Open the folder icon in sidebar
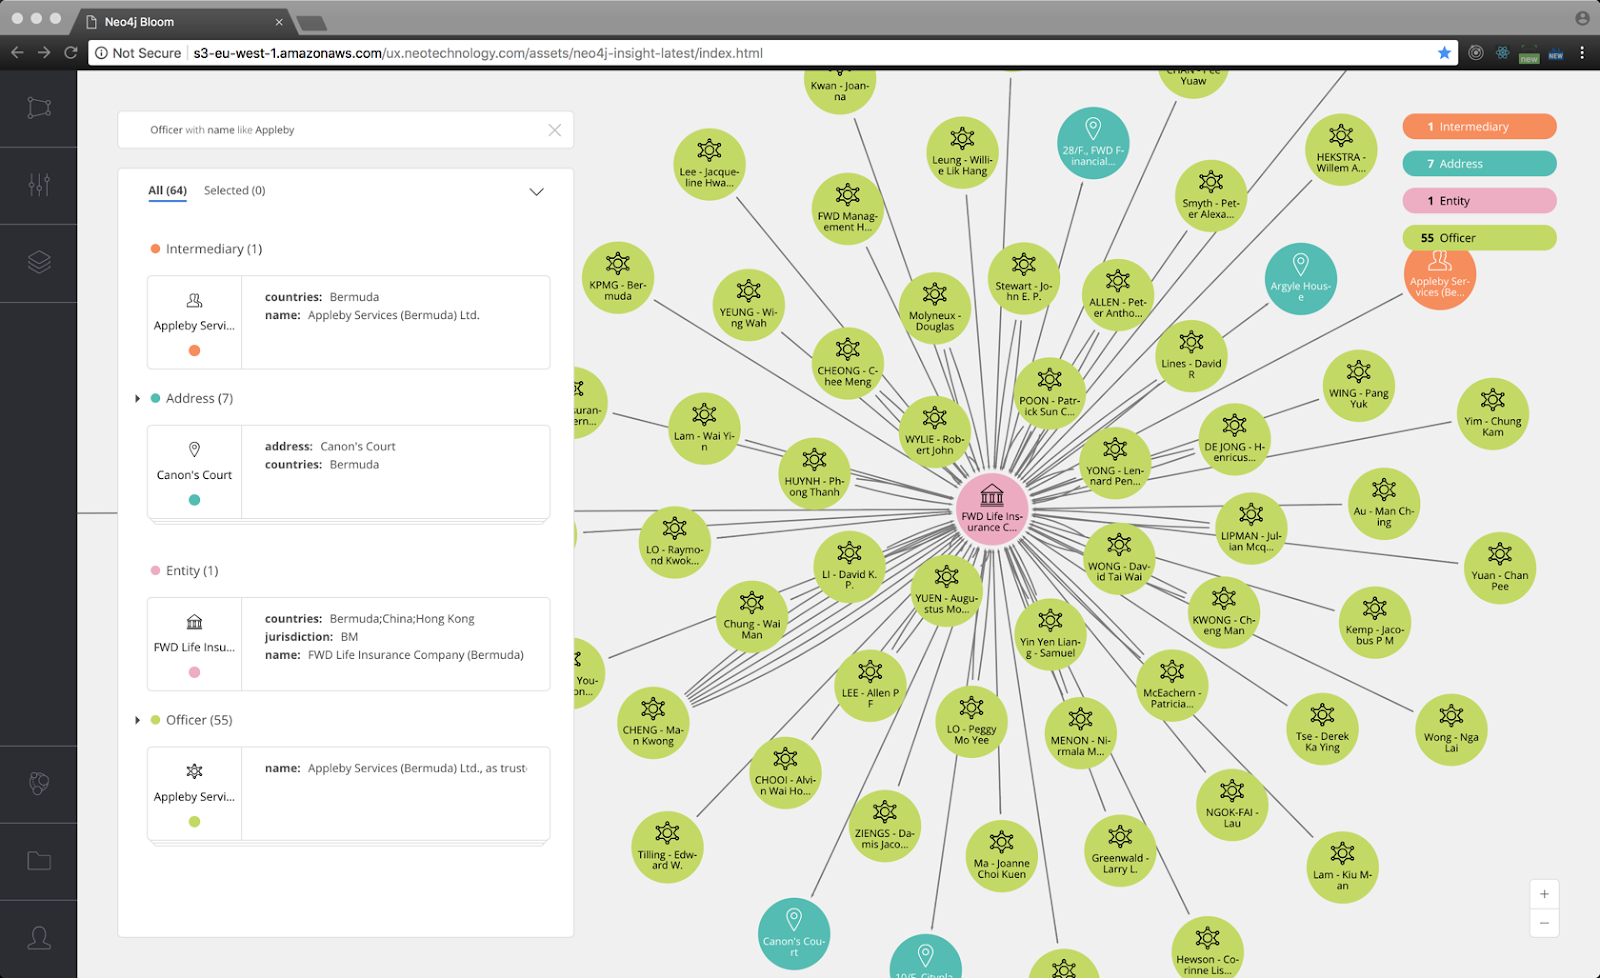 (39, 861)
